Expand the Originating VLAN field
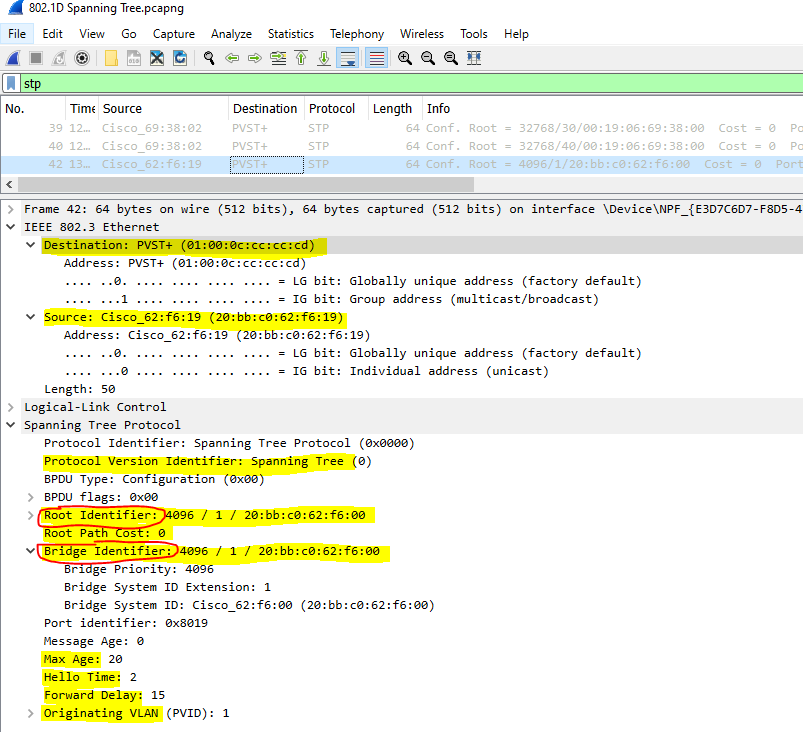 [31, 713]
